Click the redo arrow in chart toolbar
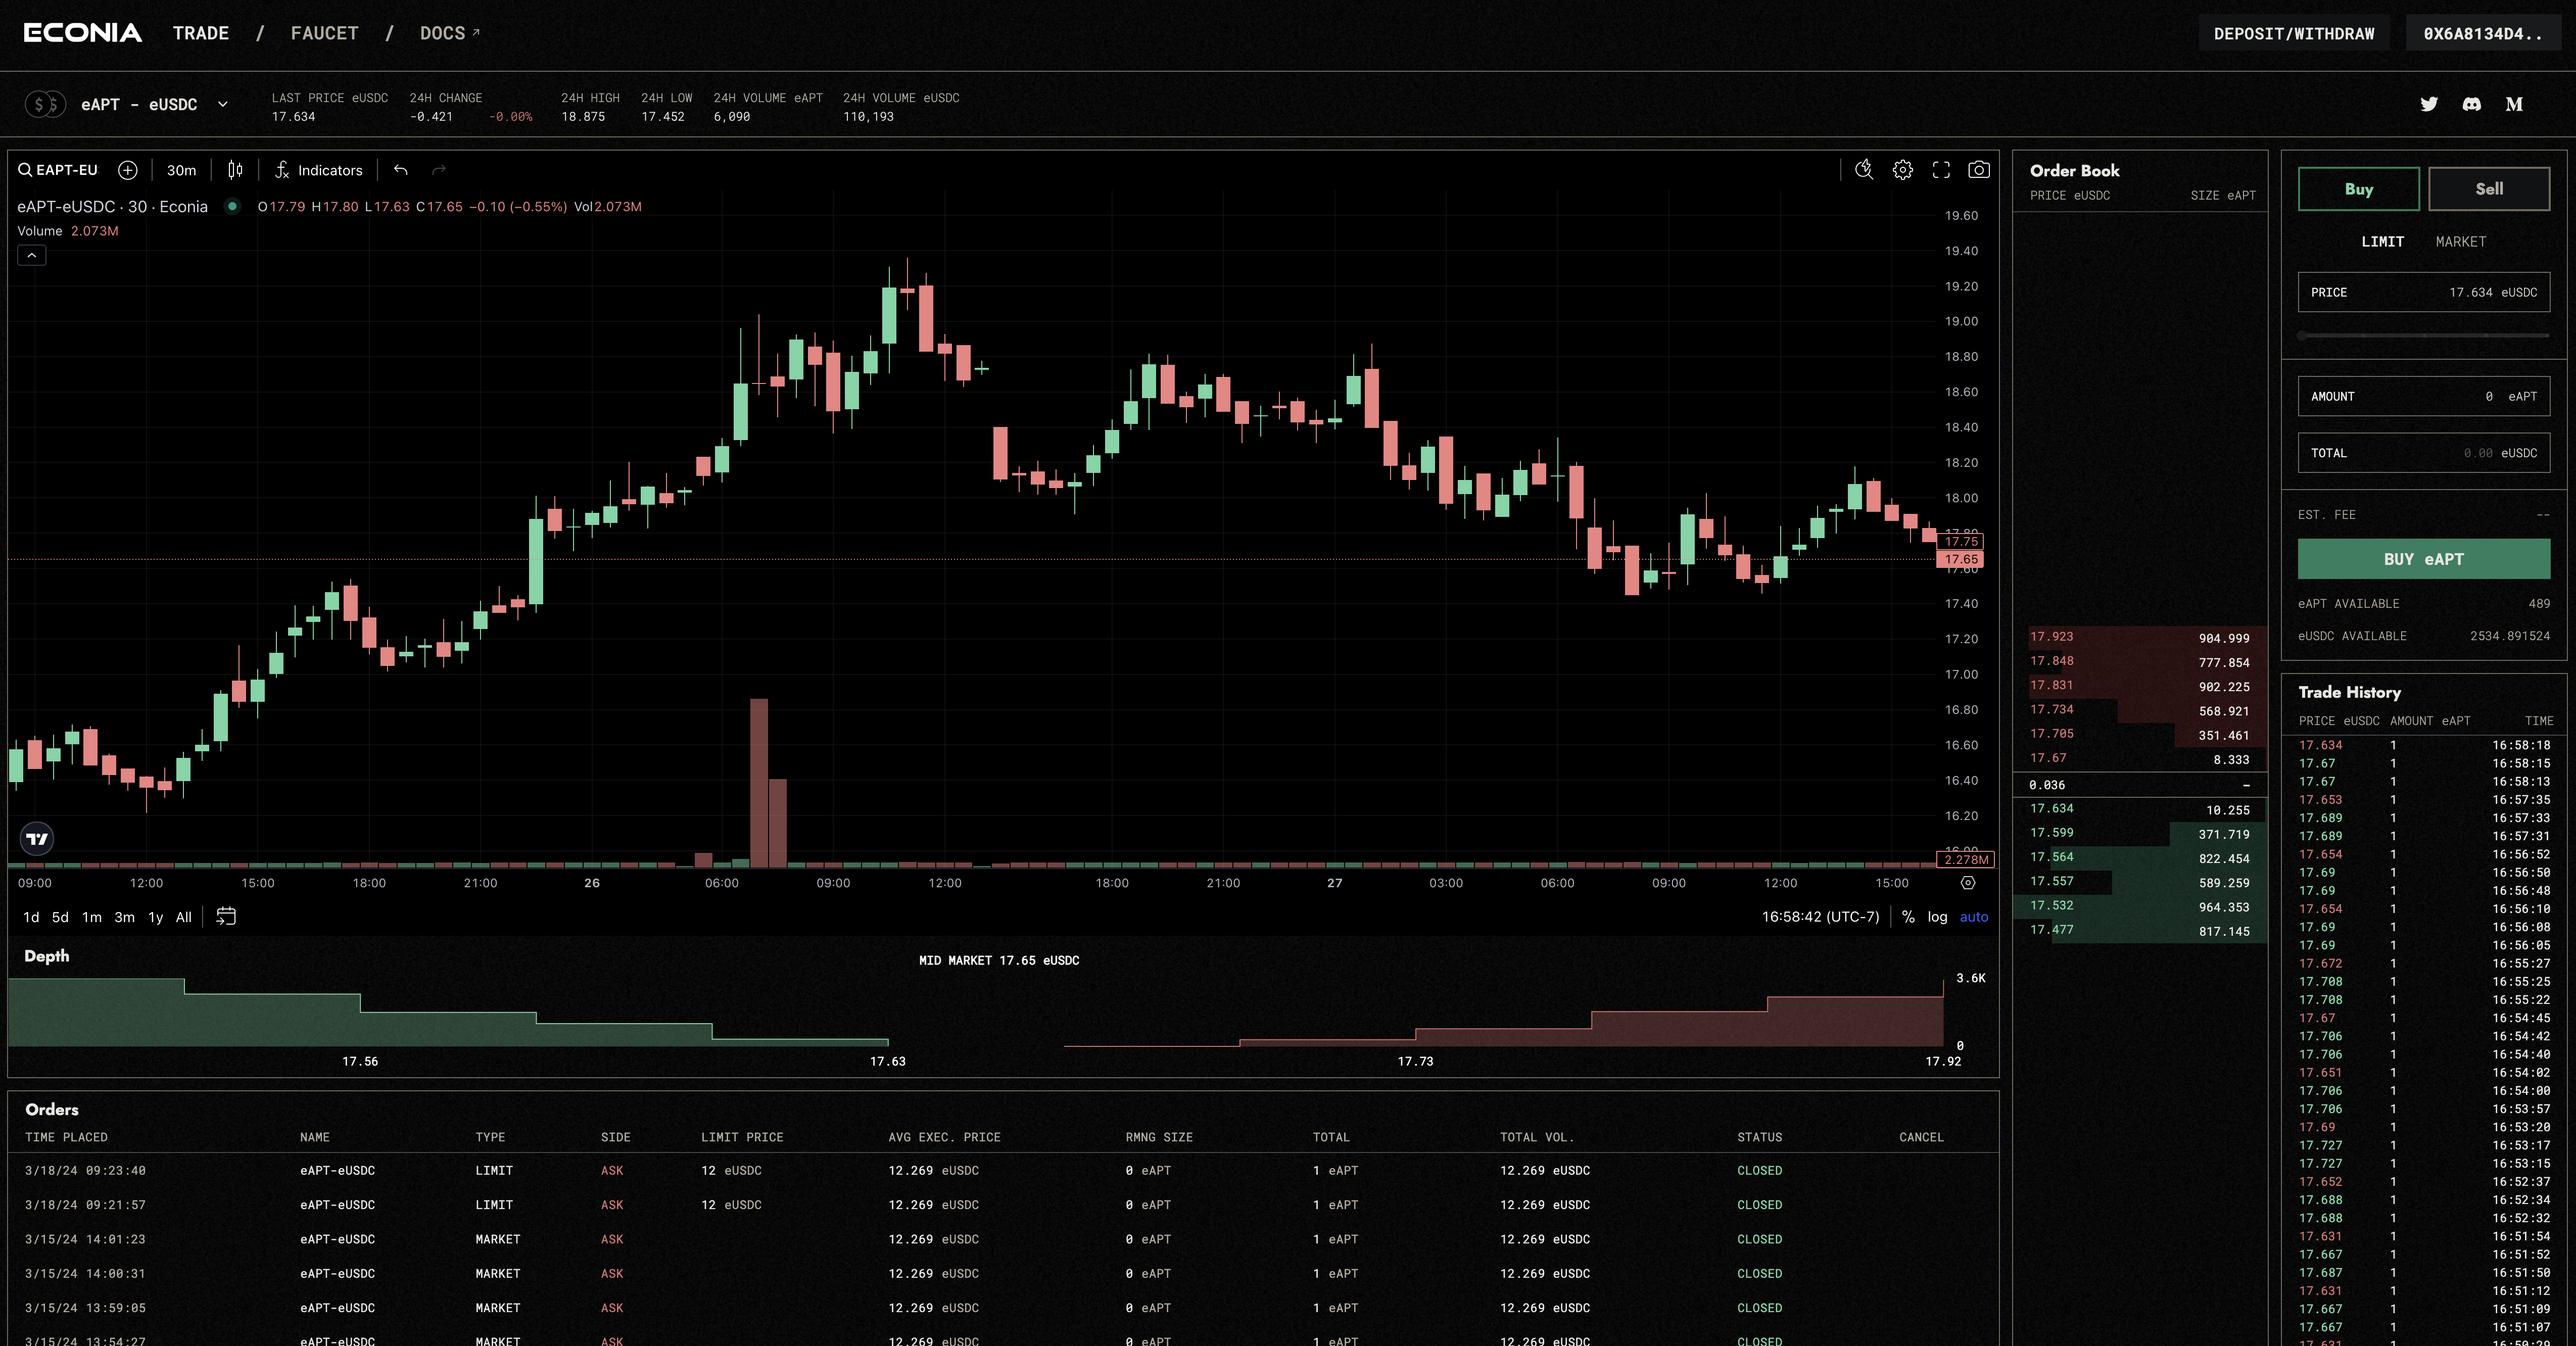 click(439, 170)
